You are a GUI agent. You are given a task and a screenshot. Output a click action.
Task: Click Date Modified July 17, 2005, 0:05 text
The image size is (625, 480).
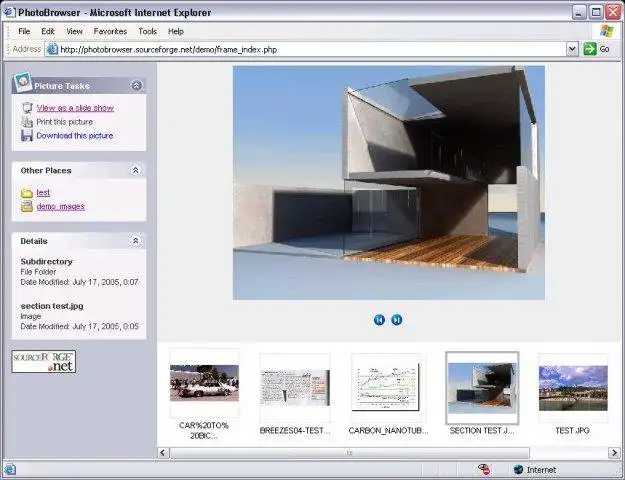(x=79, y=326)
